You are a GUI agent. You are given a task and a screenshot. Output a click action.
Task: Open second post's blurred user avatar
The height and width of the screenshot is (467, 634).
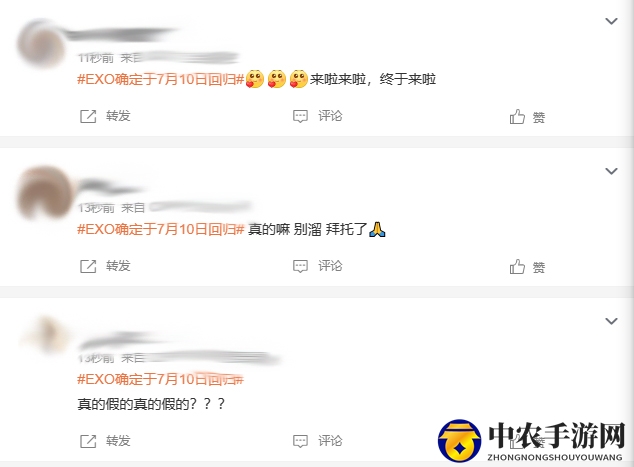(44, 193)
